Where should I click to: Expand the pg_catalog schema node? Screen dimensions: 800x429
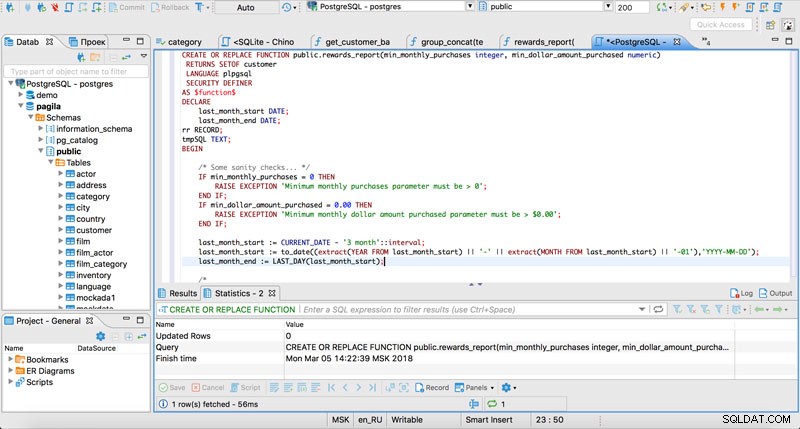[x=40, y=139]
